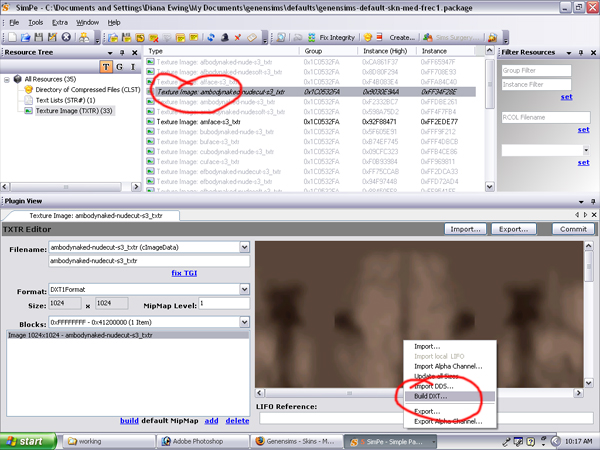The image size is (600, 450).
Task: Open the Blocks combo box dropdown
Action: tap(245, 322)
